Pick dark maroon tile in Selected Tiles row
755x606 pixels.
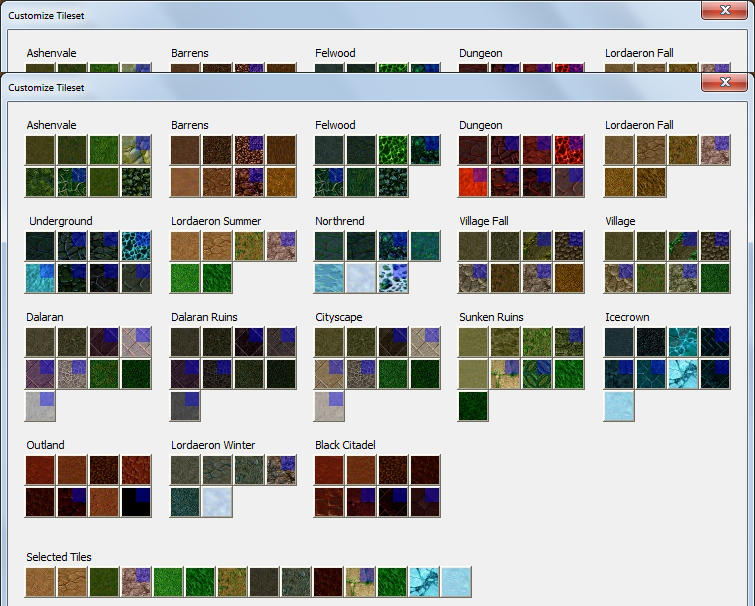(x=328, y=582)
